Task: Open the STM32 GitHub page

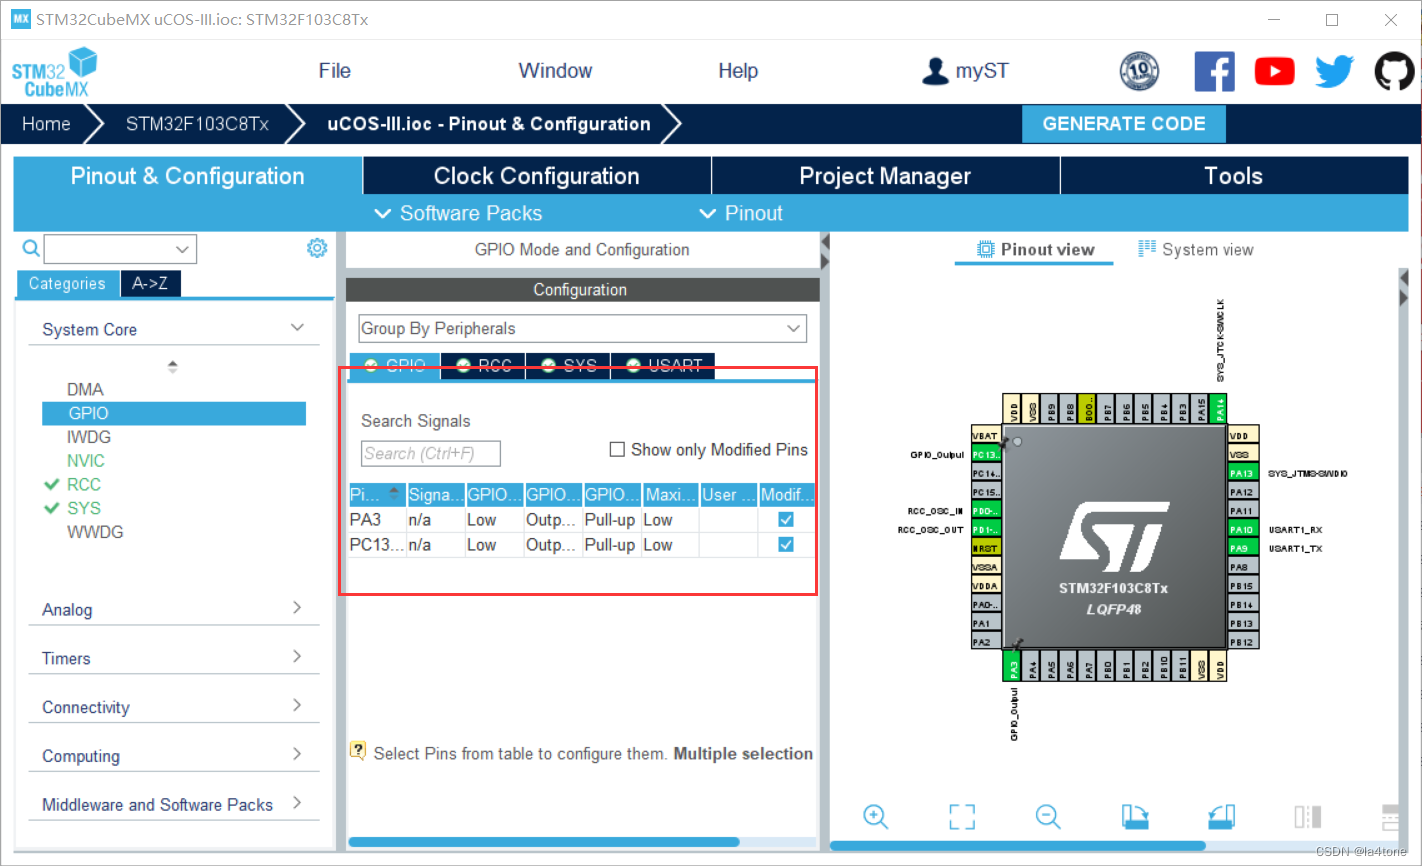Action: [1394, 71]
